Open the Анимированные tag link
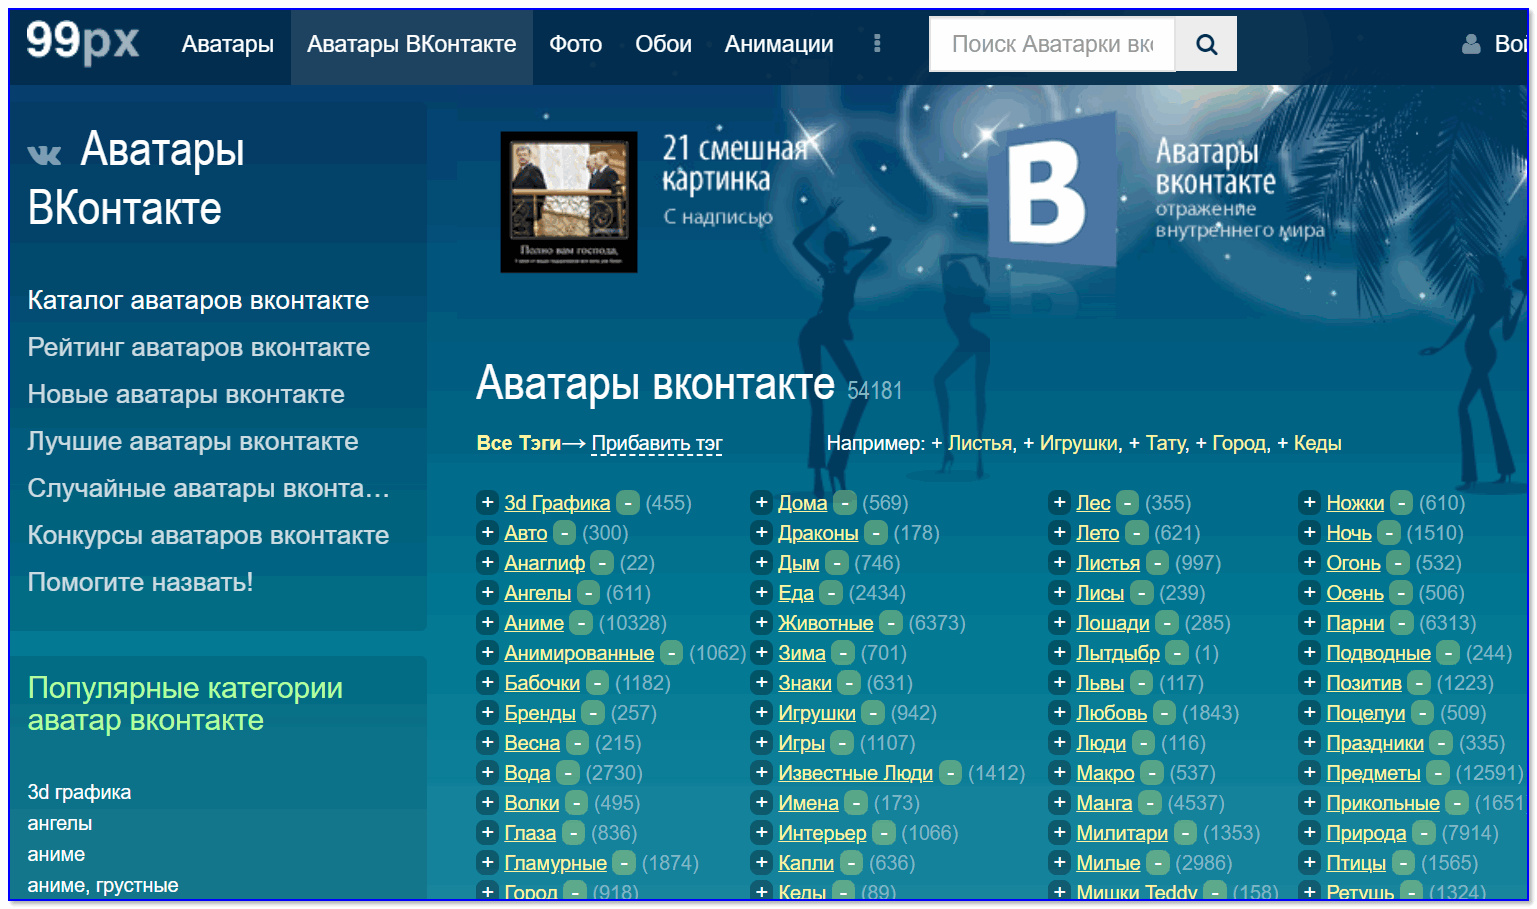Viewport: 1537px width, 909px height. tap(579, 653)
